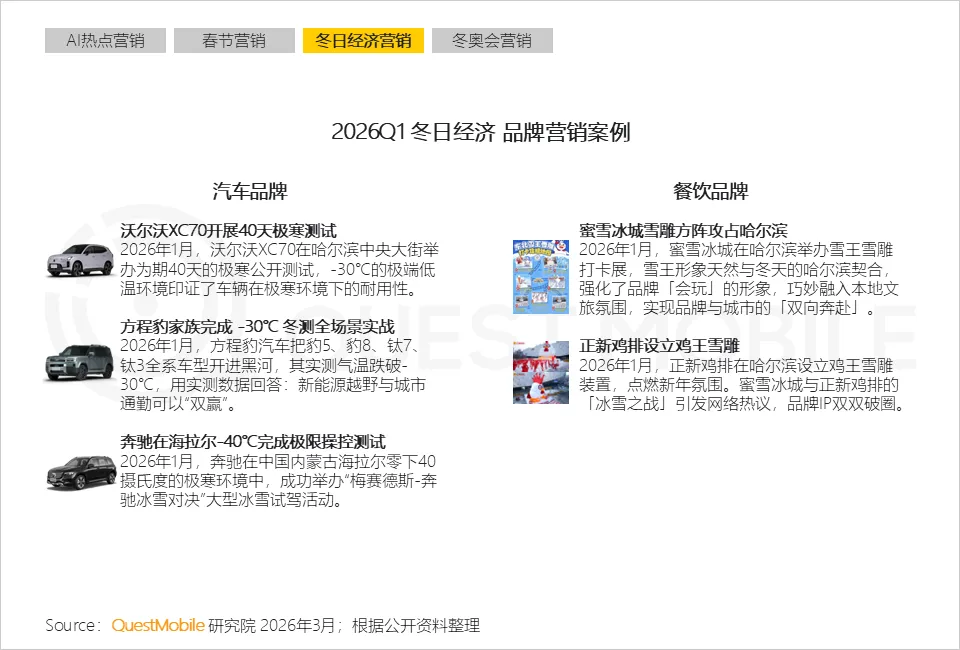Select the 方程豹家族完成-30℃冬测 headline
This screenshot has height=650, width=960.
pos(257,327)
